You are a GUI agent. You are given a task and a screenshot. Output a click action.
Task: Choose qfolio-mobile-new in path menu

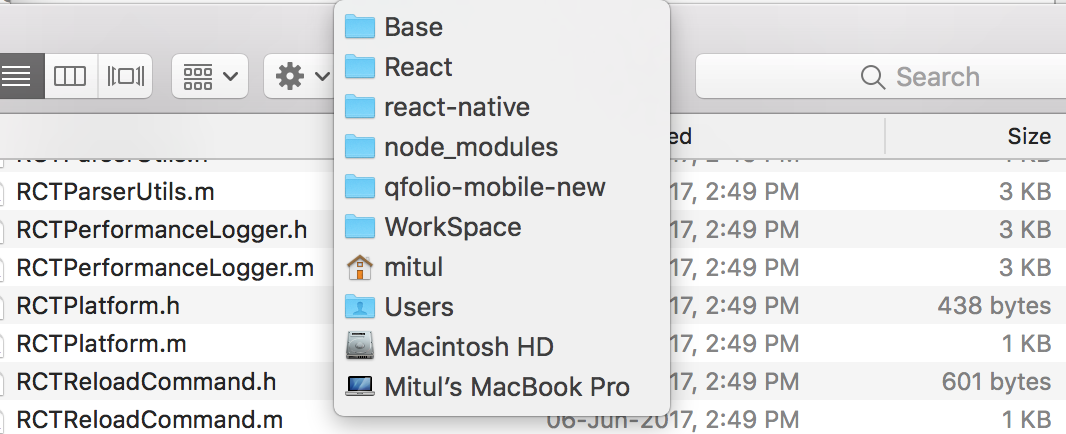(x=502, y=186)
